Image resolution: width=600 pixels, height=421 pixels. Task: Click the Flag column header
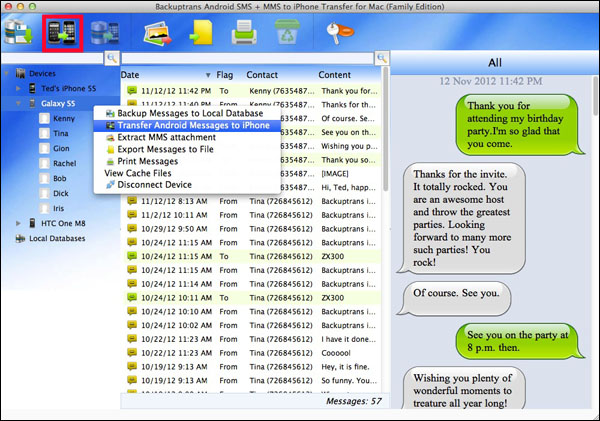(225, 75)
